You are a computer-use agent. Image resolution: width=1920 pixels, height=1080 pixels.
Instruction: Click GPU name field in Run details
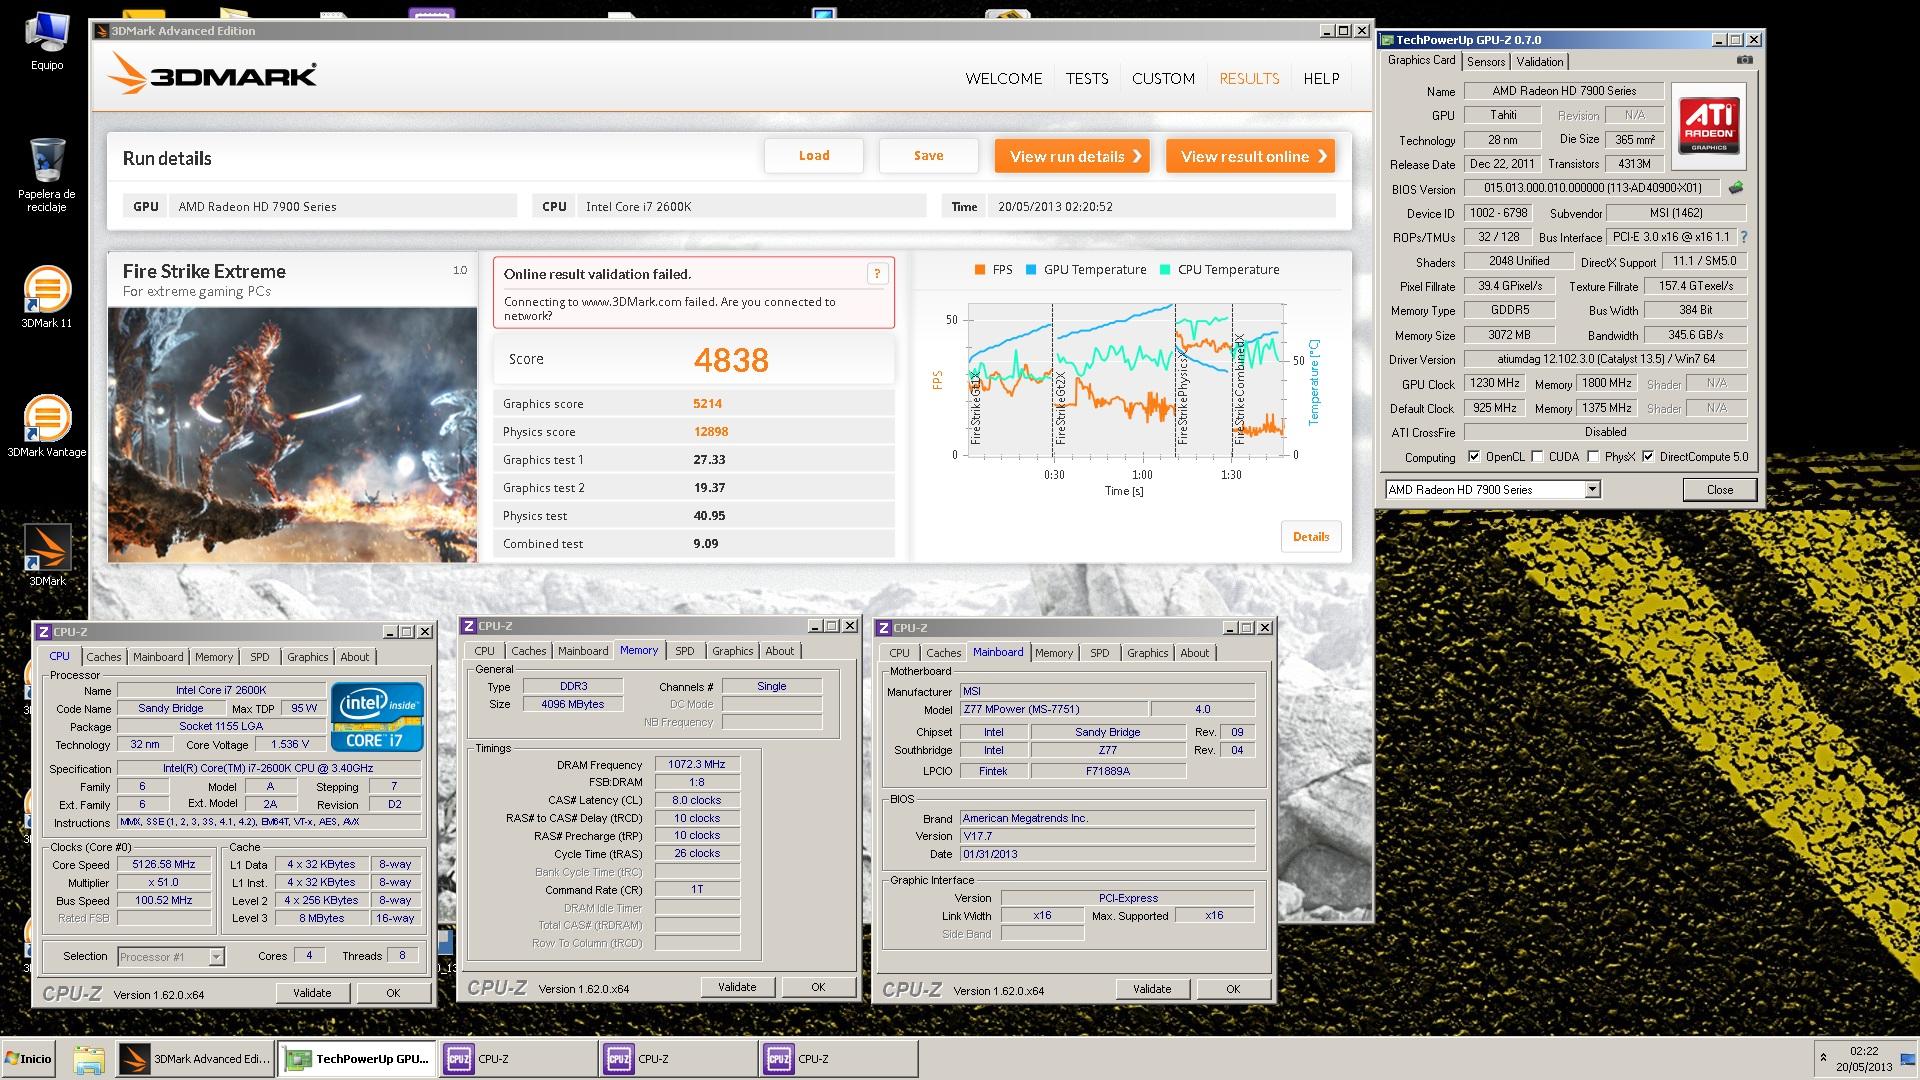click(342, 207)
